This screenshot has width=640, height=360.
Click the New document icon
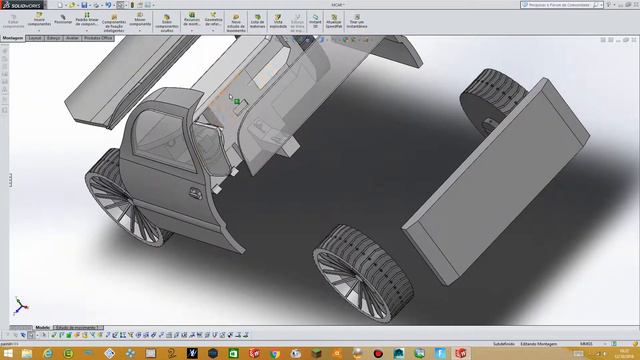click(x=60, y=5)
